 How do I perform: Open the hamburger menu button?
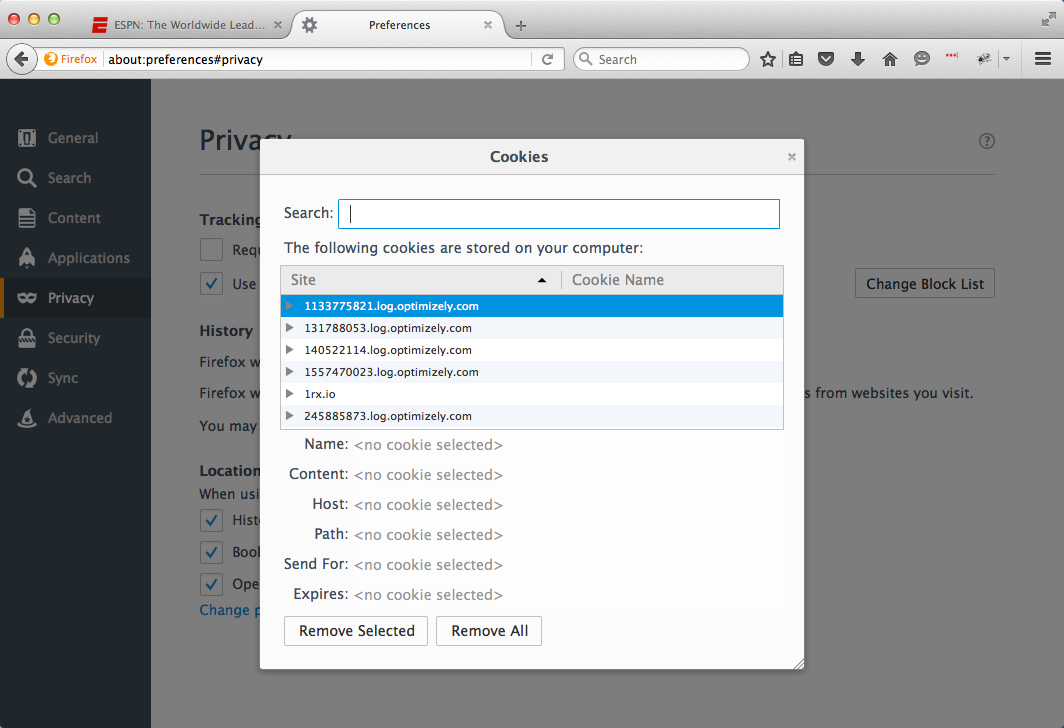coord(1043,59)
